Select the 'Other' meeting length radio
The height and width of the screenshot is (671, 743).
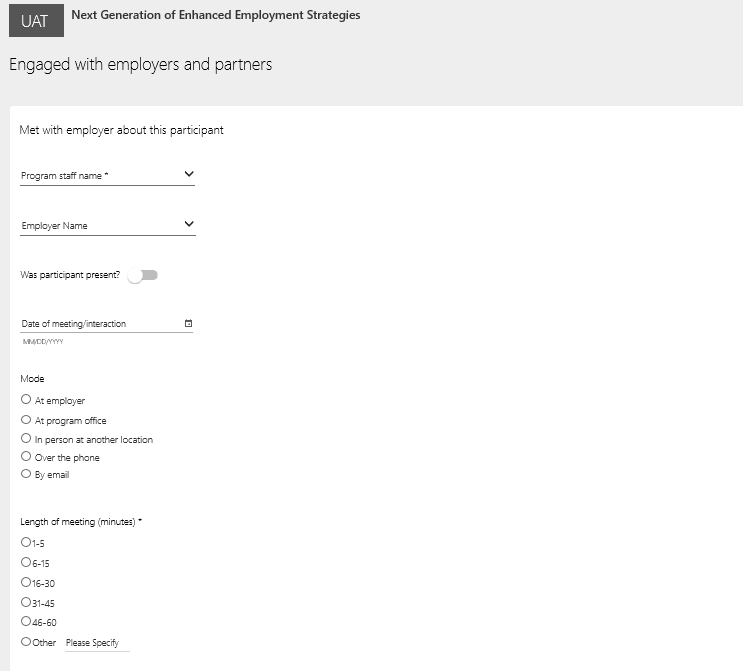click(x=26, y=642)
